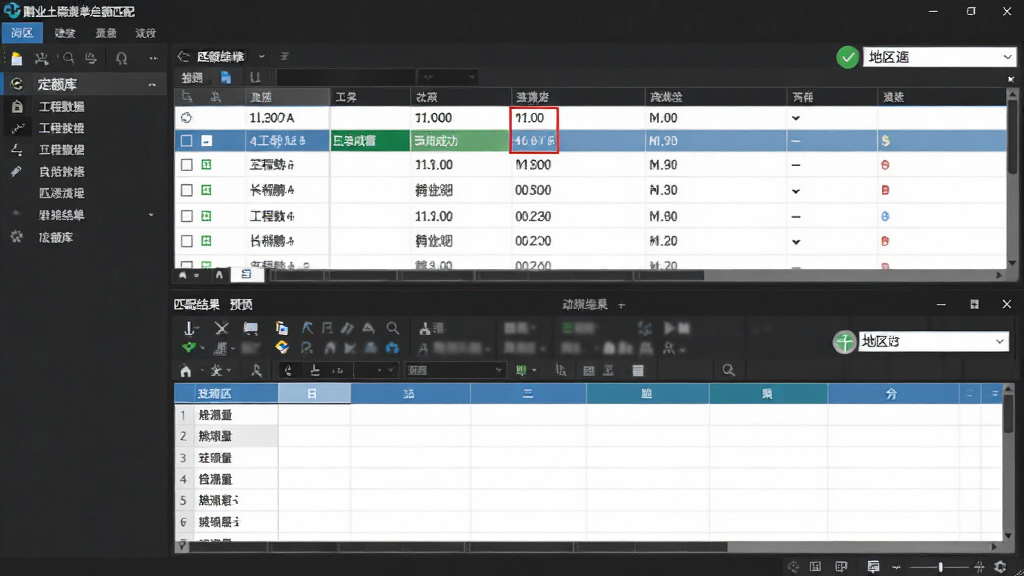
Task: Expand the green plus box in the 00230 row
Action: pyautogui.click(x=206, y=216)
